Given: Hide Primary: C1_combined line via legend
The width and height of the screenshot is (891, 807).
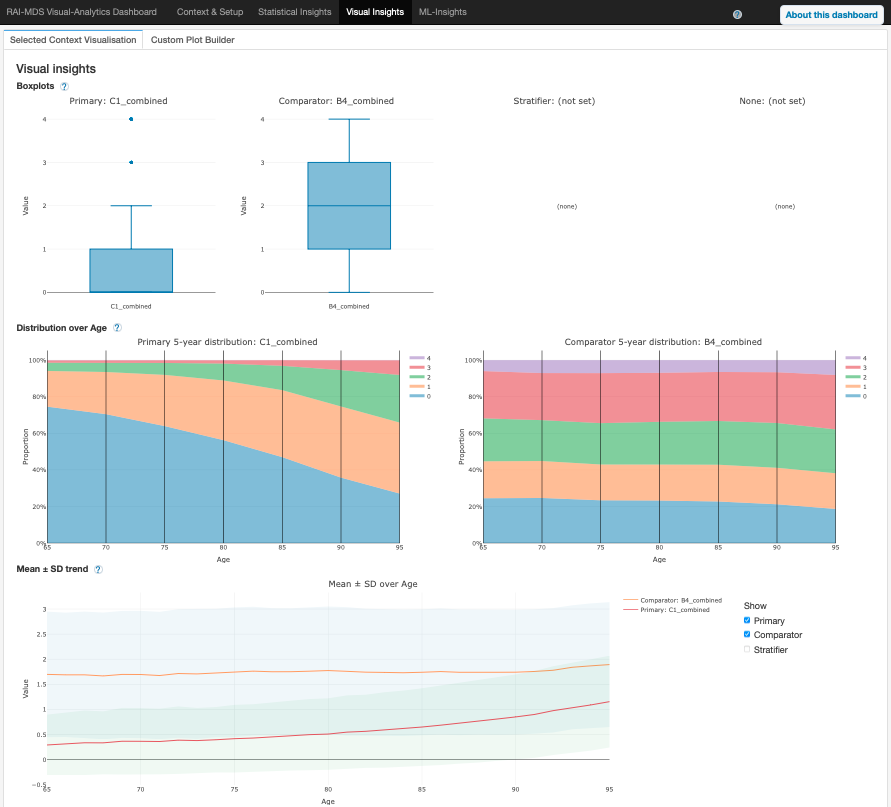Looking at the screenshot, I should coord(667,610).
